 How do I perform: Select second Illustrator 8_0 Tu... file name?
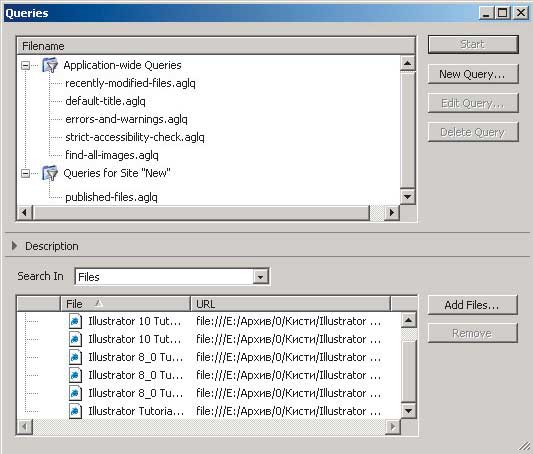(136, 375)
